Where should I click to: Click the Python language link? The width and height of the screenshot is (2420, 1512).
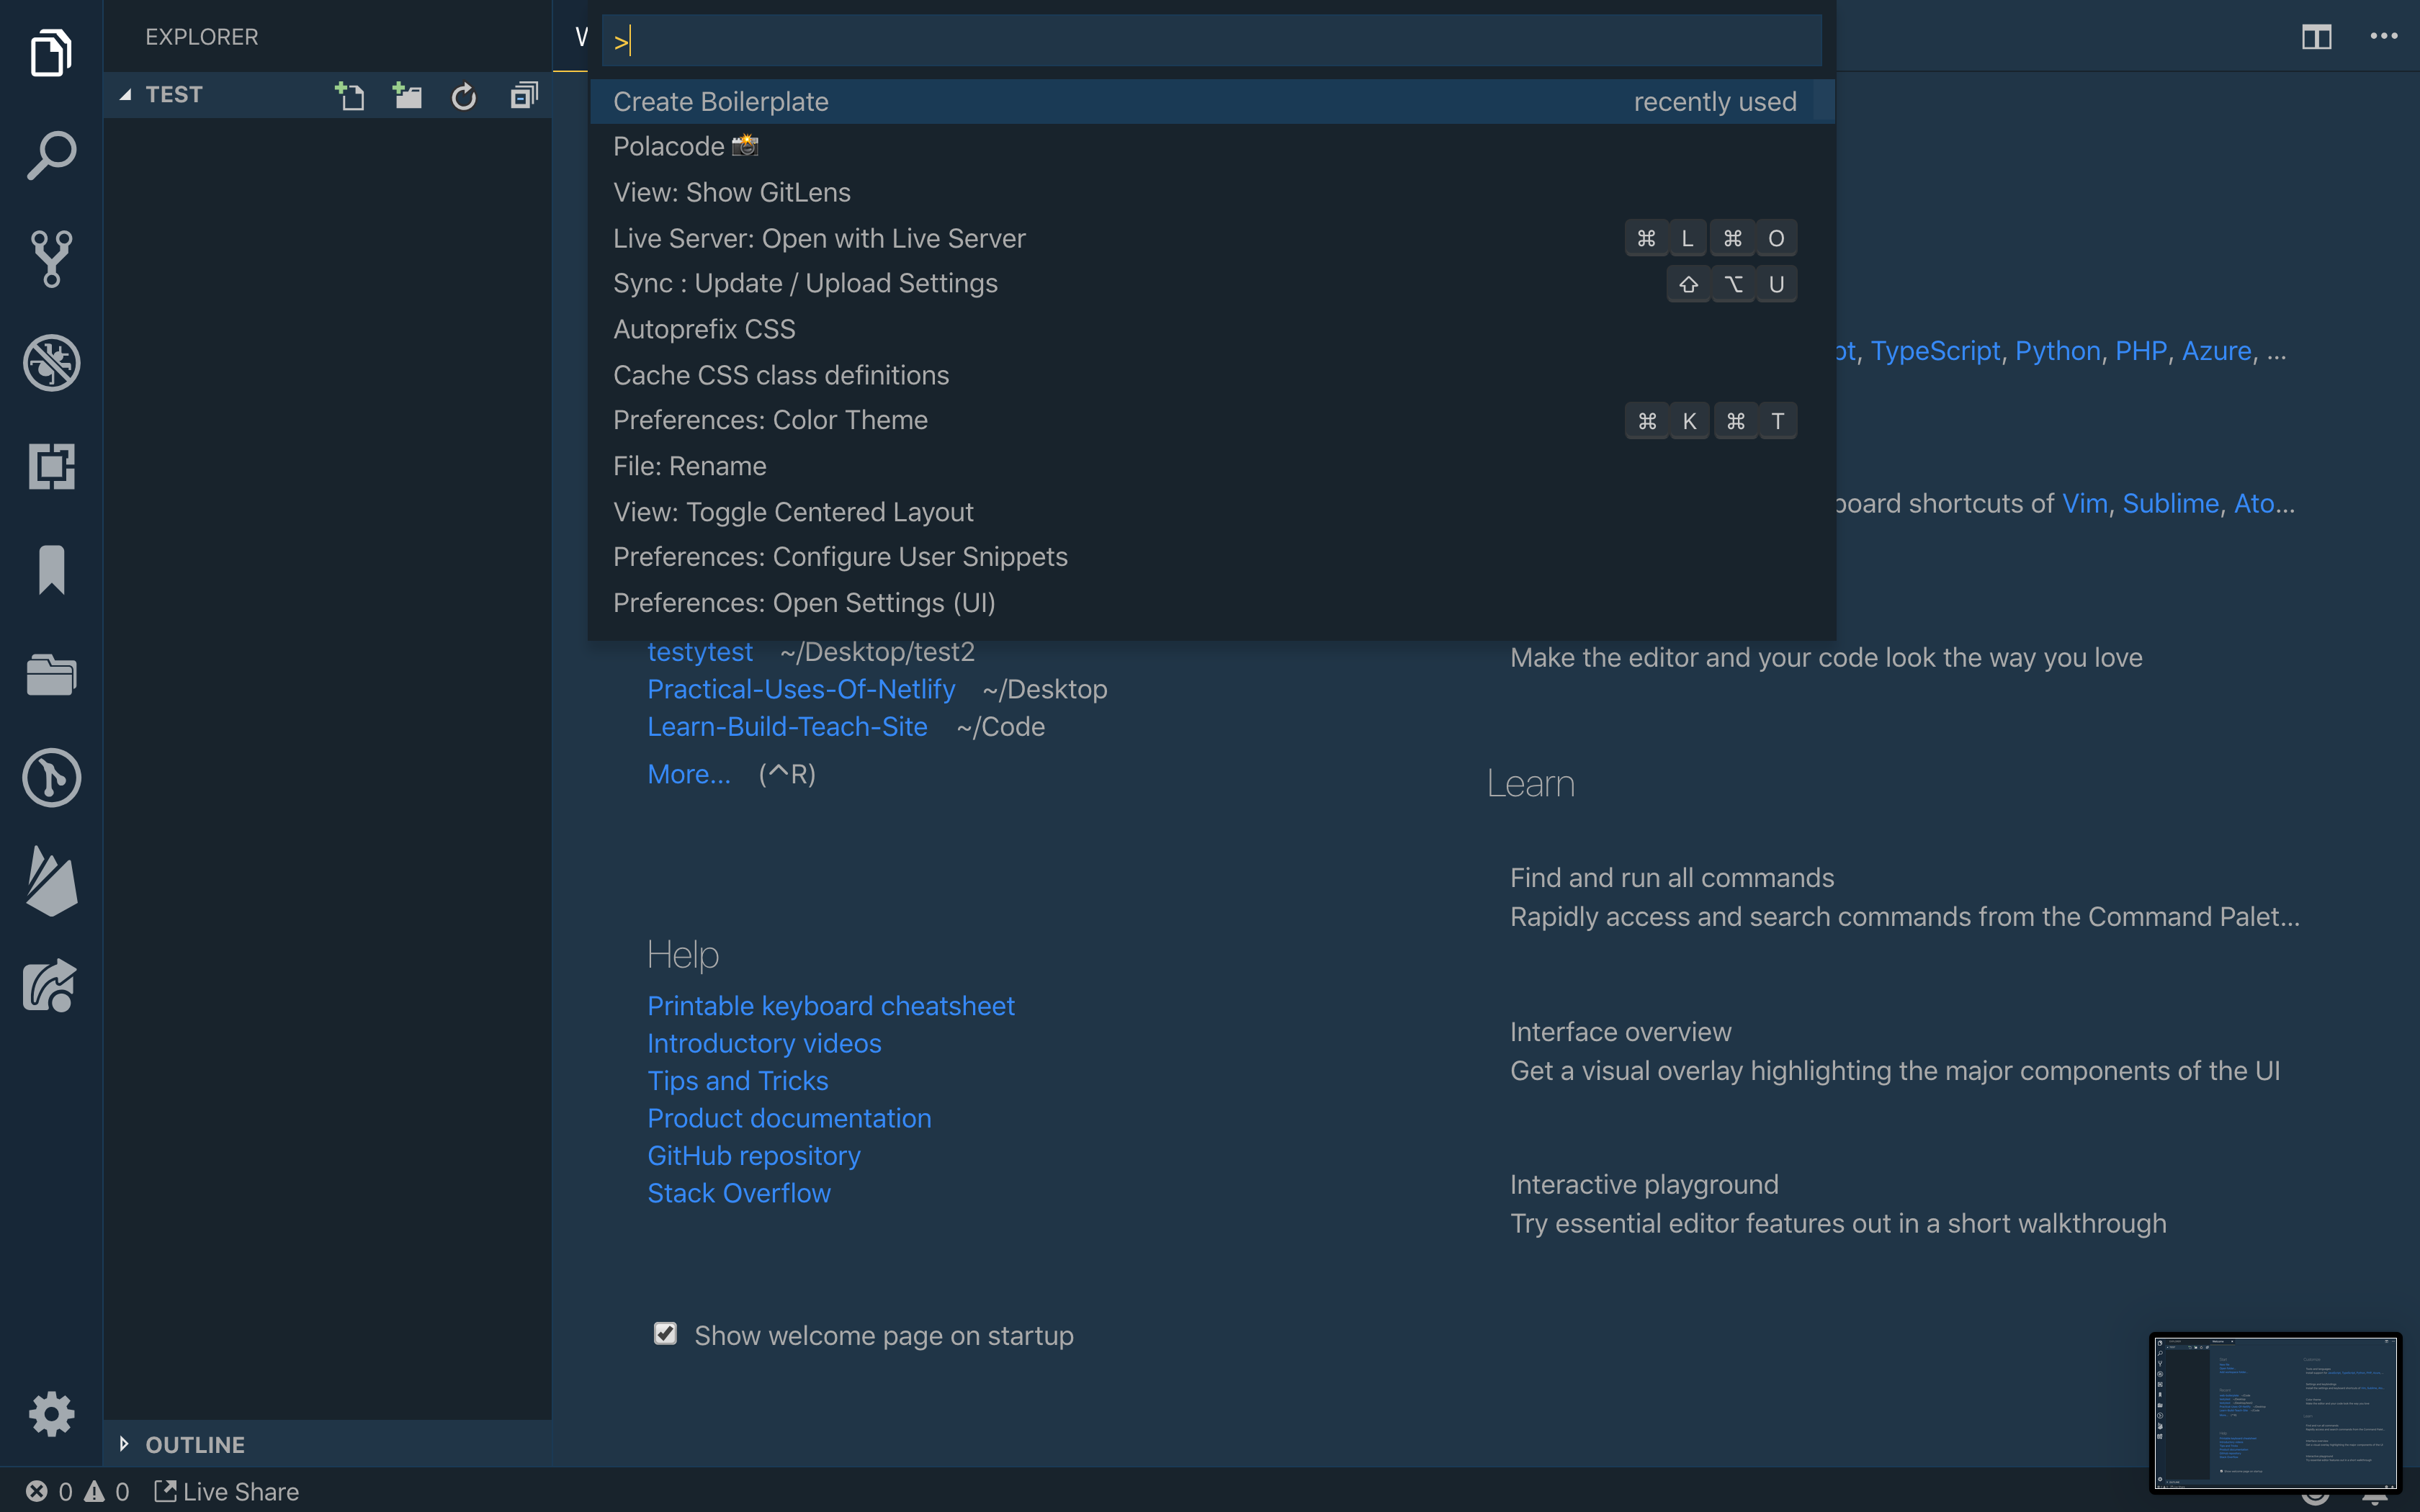click(x=2057, y=351)
